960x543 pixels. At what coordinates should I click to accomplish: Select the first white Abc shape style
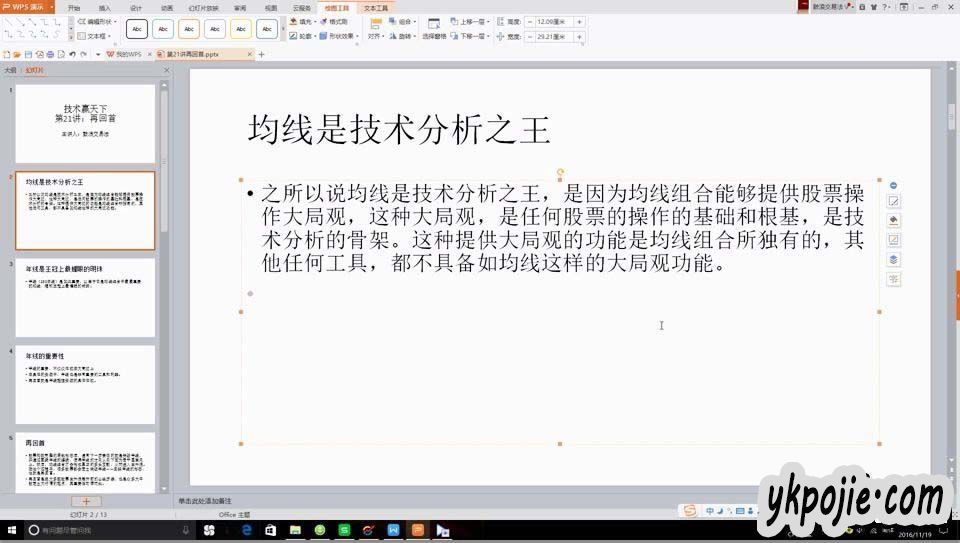coord(137,29)
